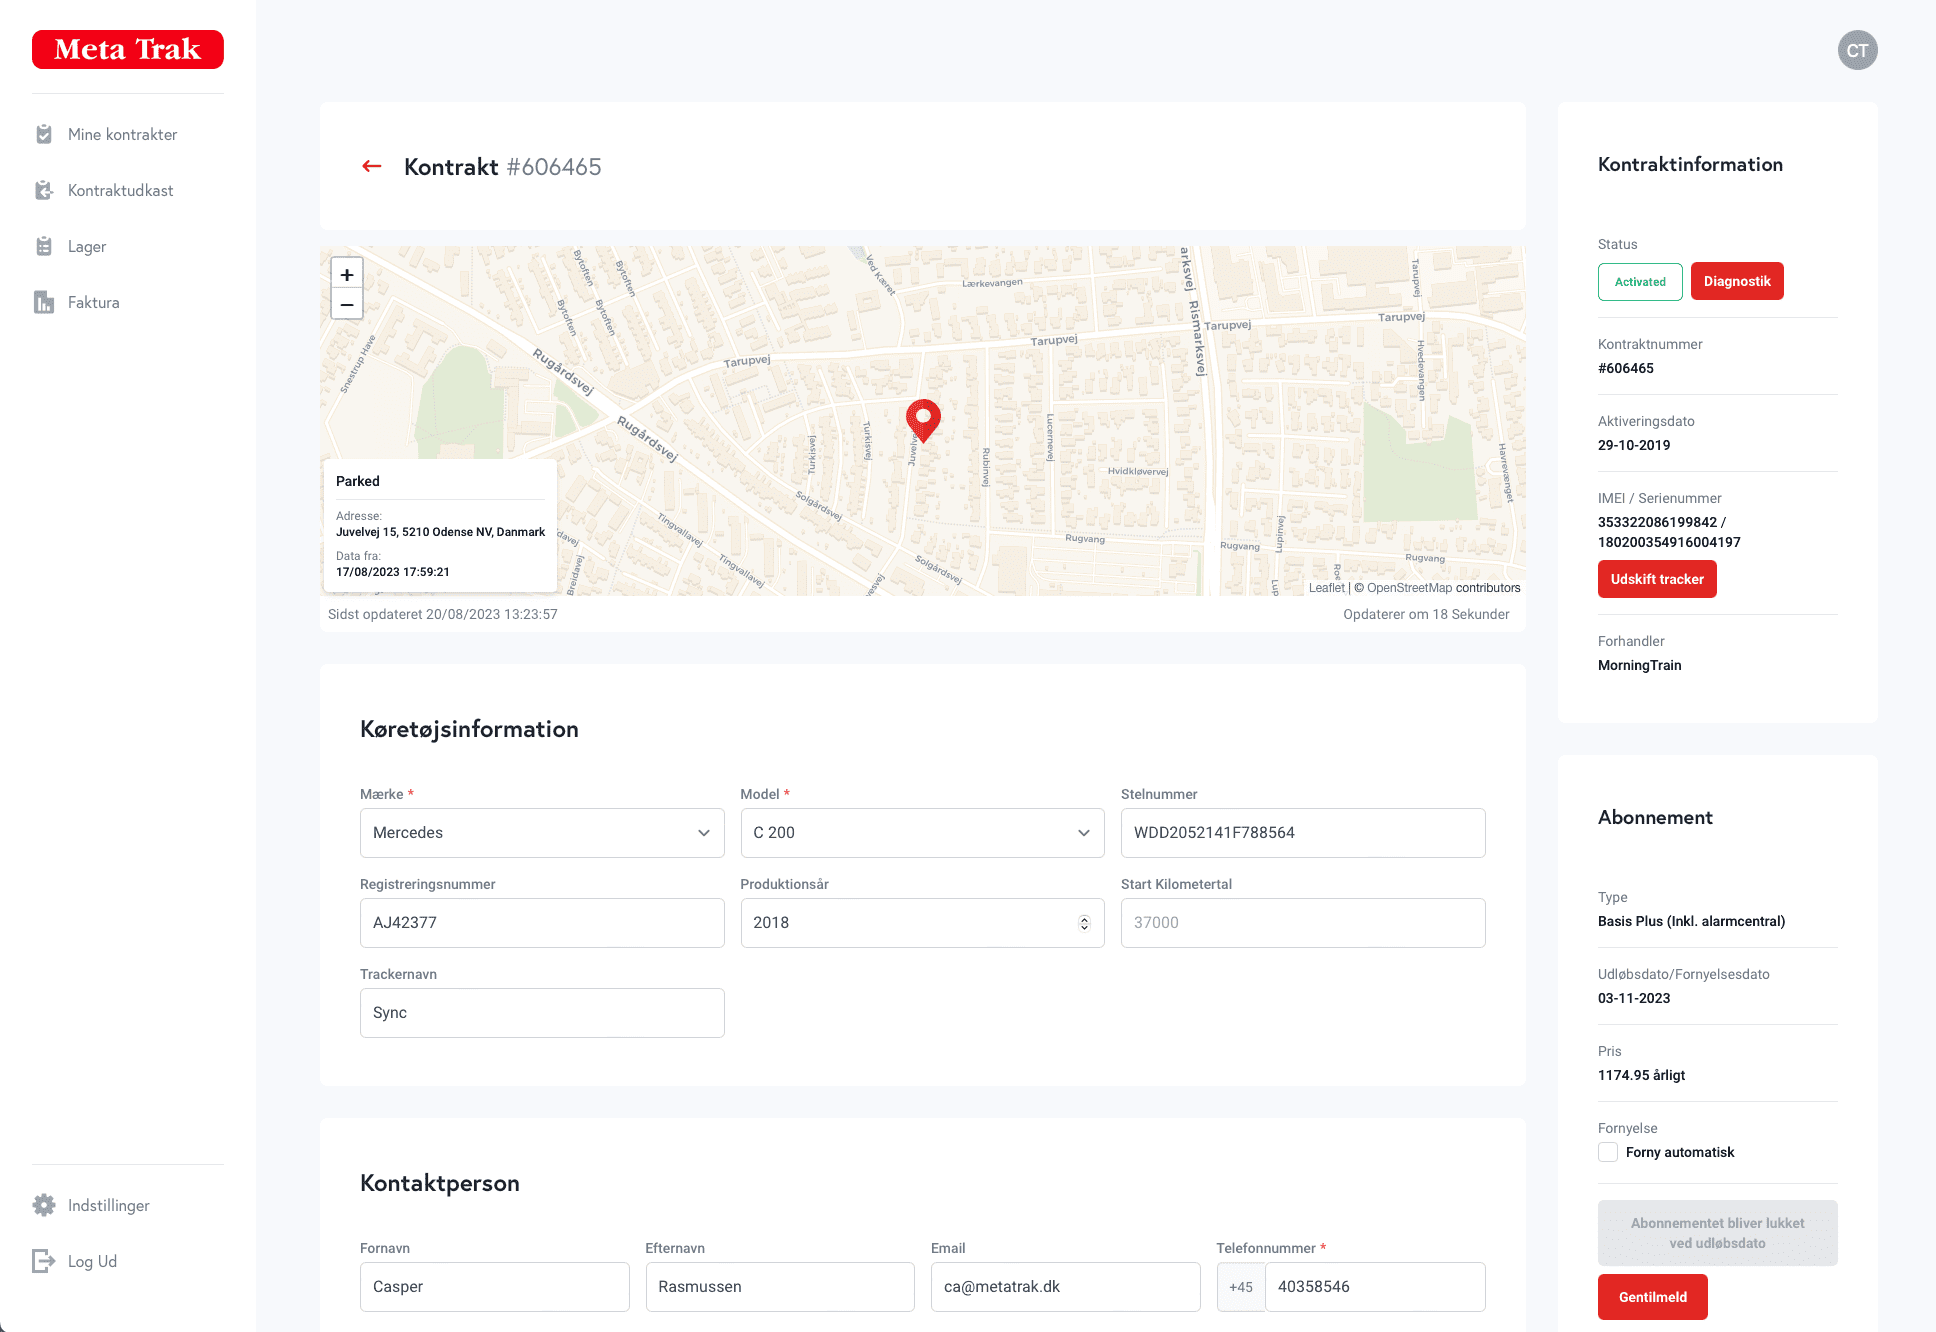1936x1332 pixels.
Task: Open the Model dropdown showing C 200
Action: point(922,833)
